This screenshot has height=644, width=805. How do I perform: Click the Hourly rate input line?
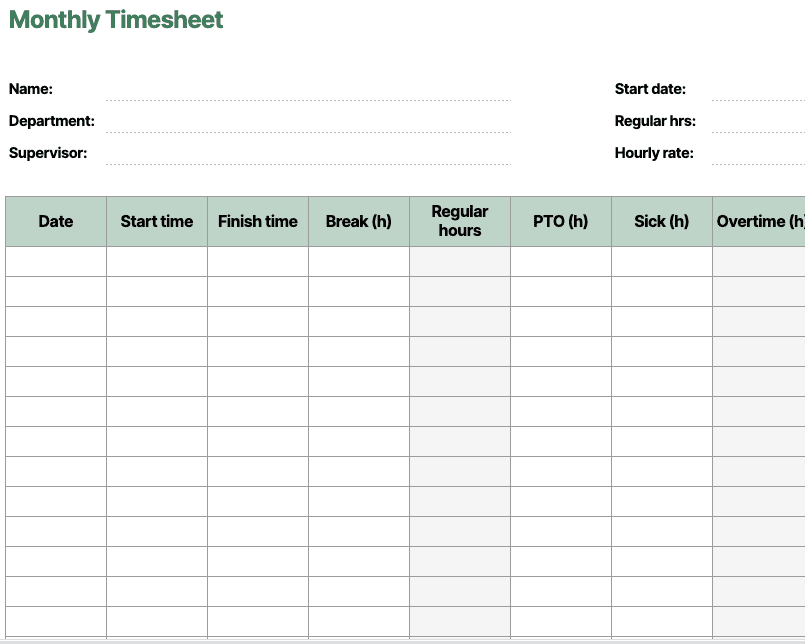758,154
